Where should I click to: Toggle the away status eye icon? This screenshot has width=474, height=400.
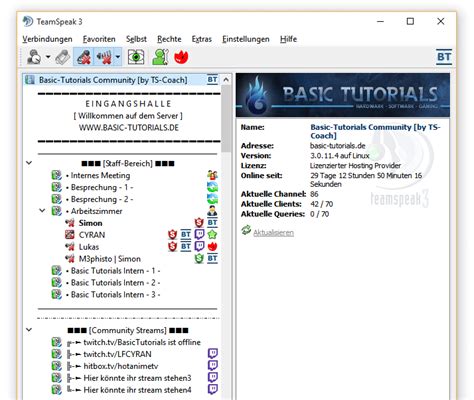click(136, 57)
